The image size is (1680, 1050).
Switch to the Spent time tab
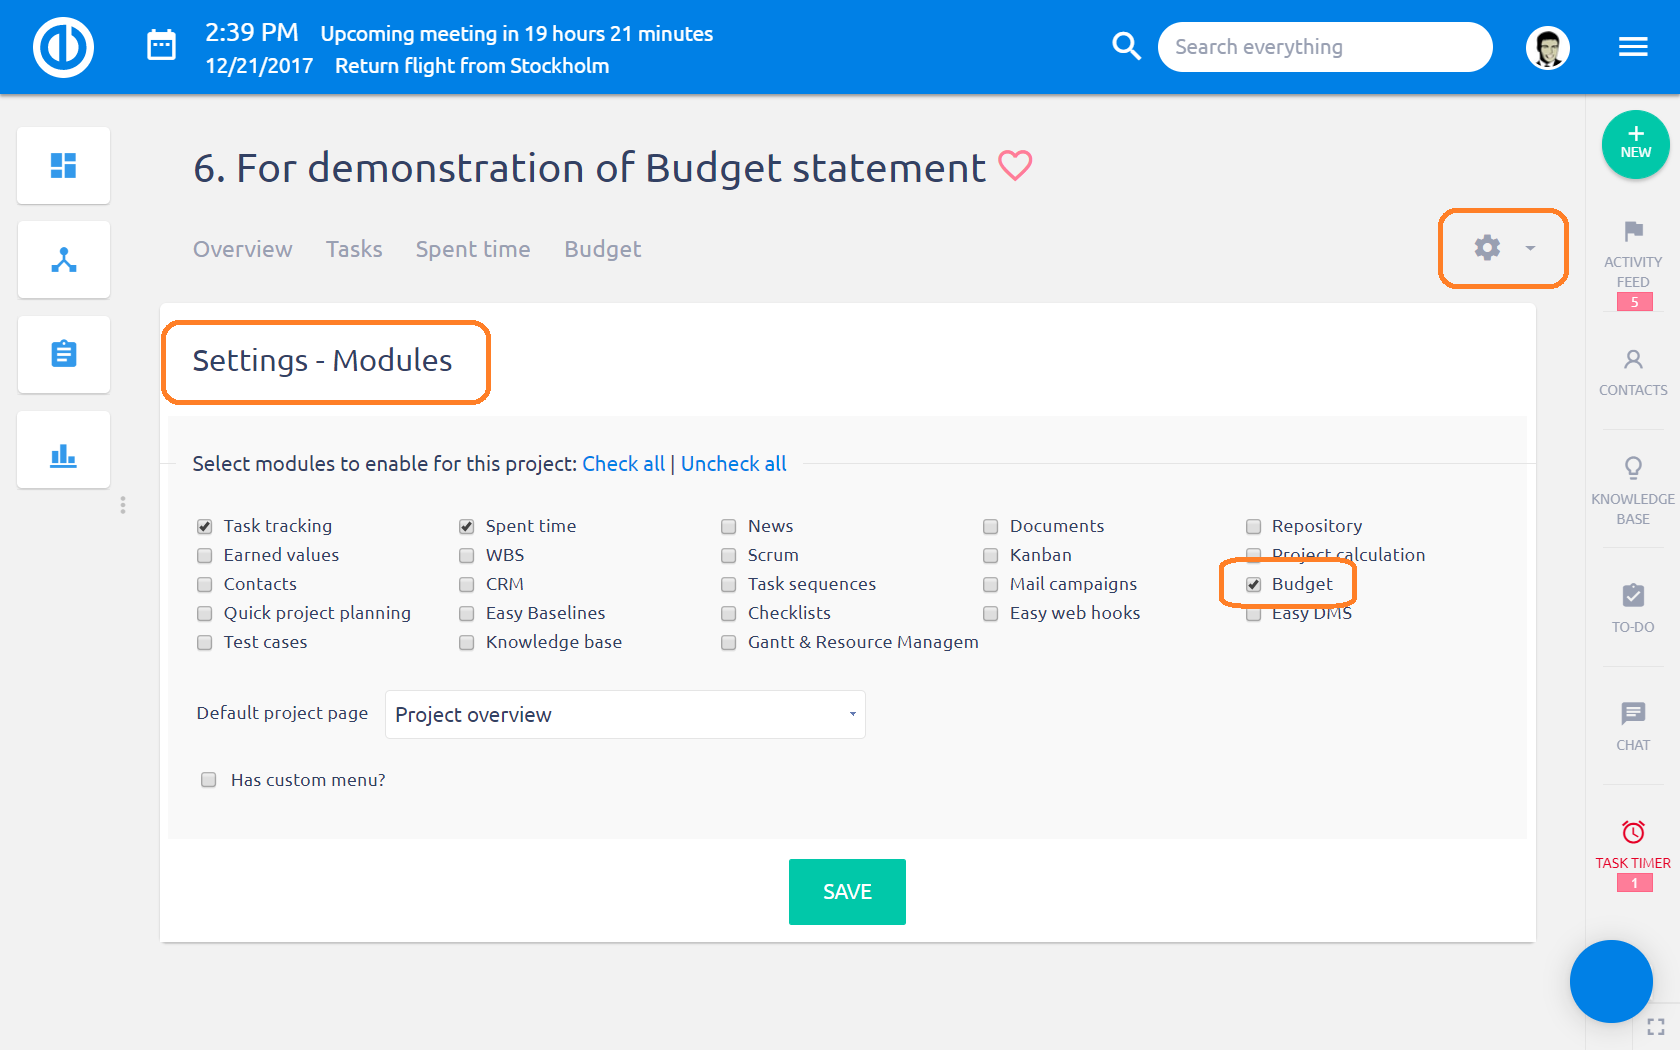(473, 249)
